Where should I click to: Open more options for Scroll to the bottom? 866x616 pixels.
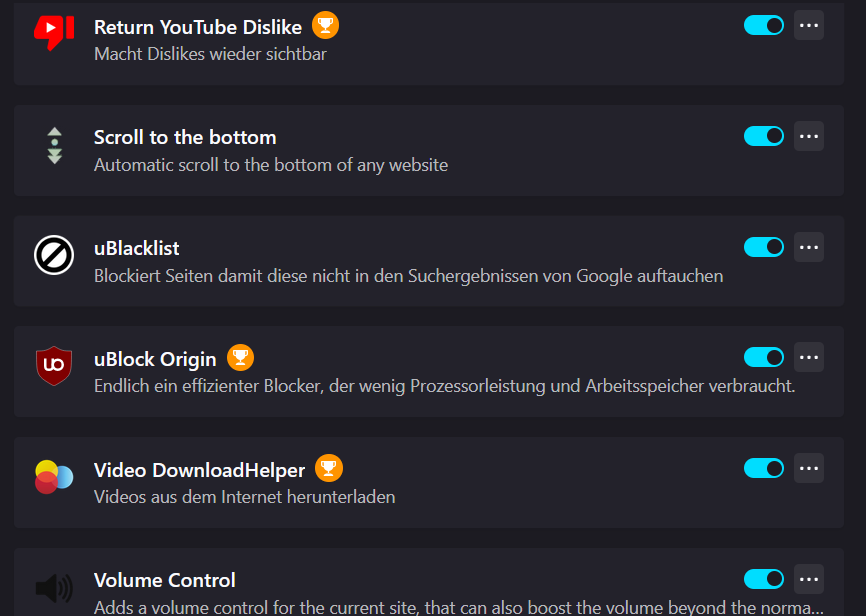[809, 136]
